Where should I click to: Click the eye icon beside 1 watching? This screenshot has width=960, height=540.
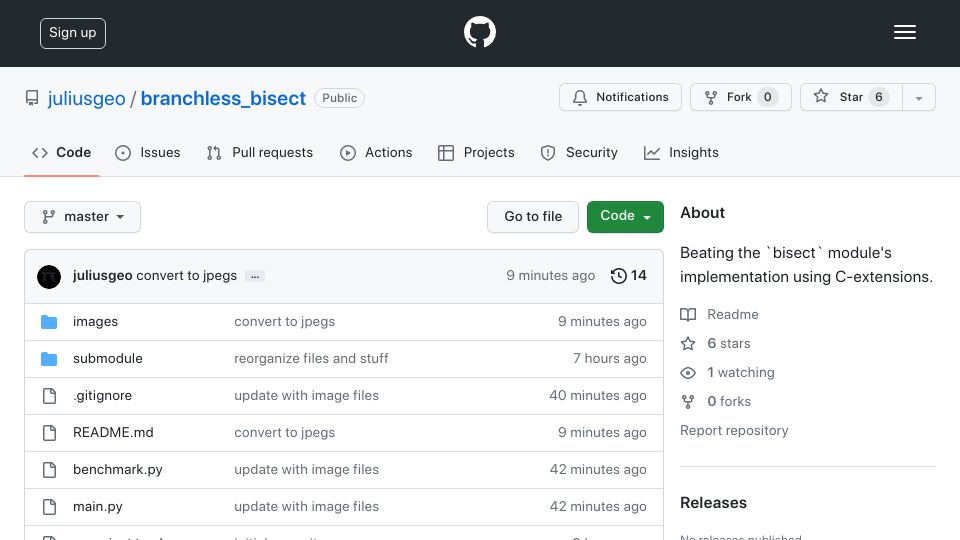pyautogui.click(x=688, y=373)
